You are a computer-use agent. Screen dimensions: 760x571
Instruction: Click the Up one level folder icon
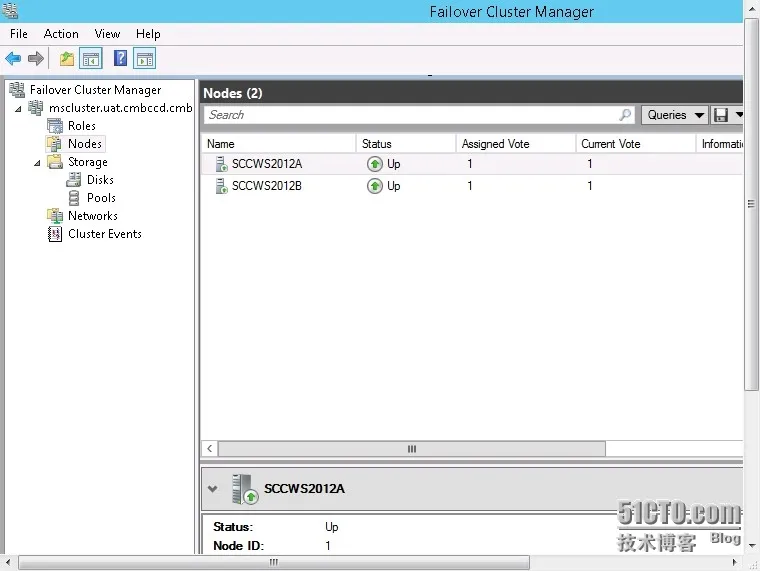[67, 59]
